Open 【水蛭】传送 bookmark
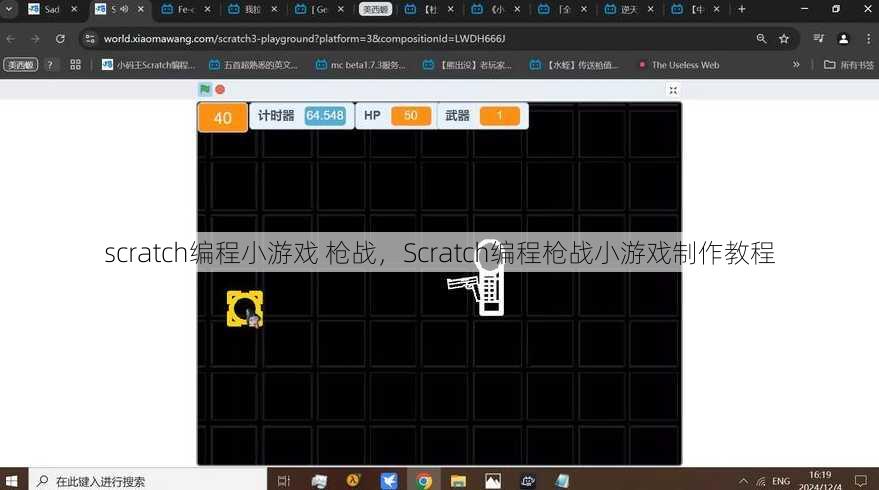Image resolution: width=879 pixels, height=490 pixels. click(575, 65)
